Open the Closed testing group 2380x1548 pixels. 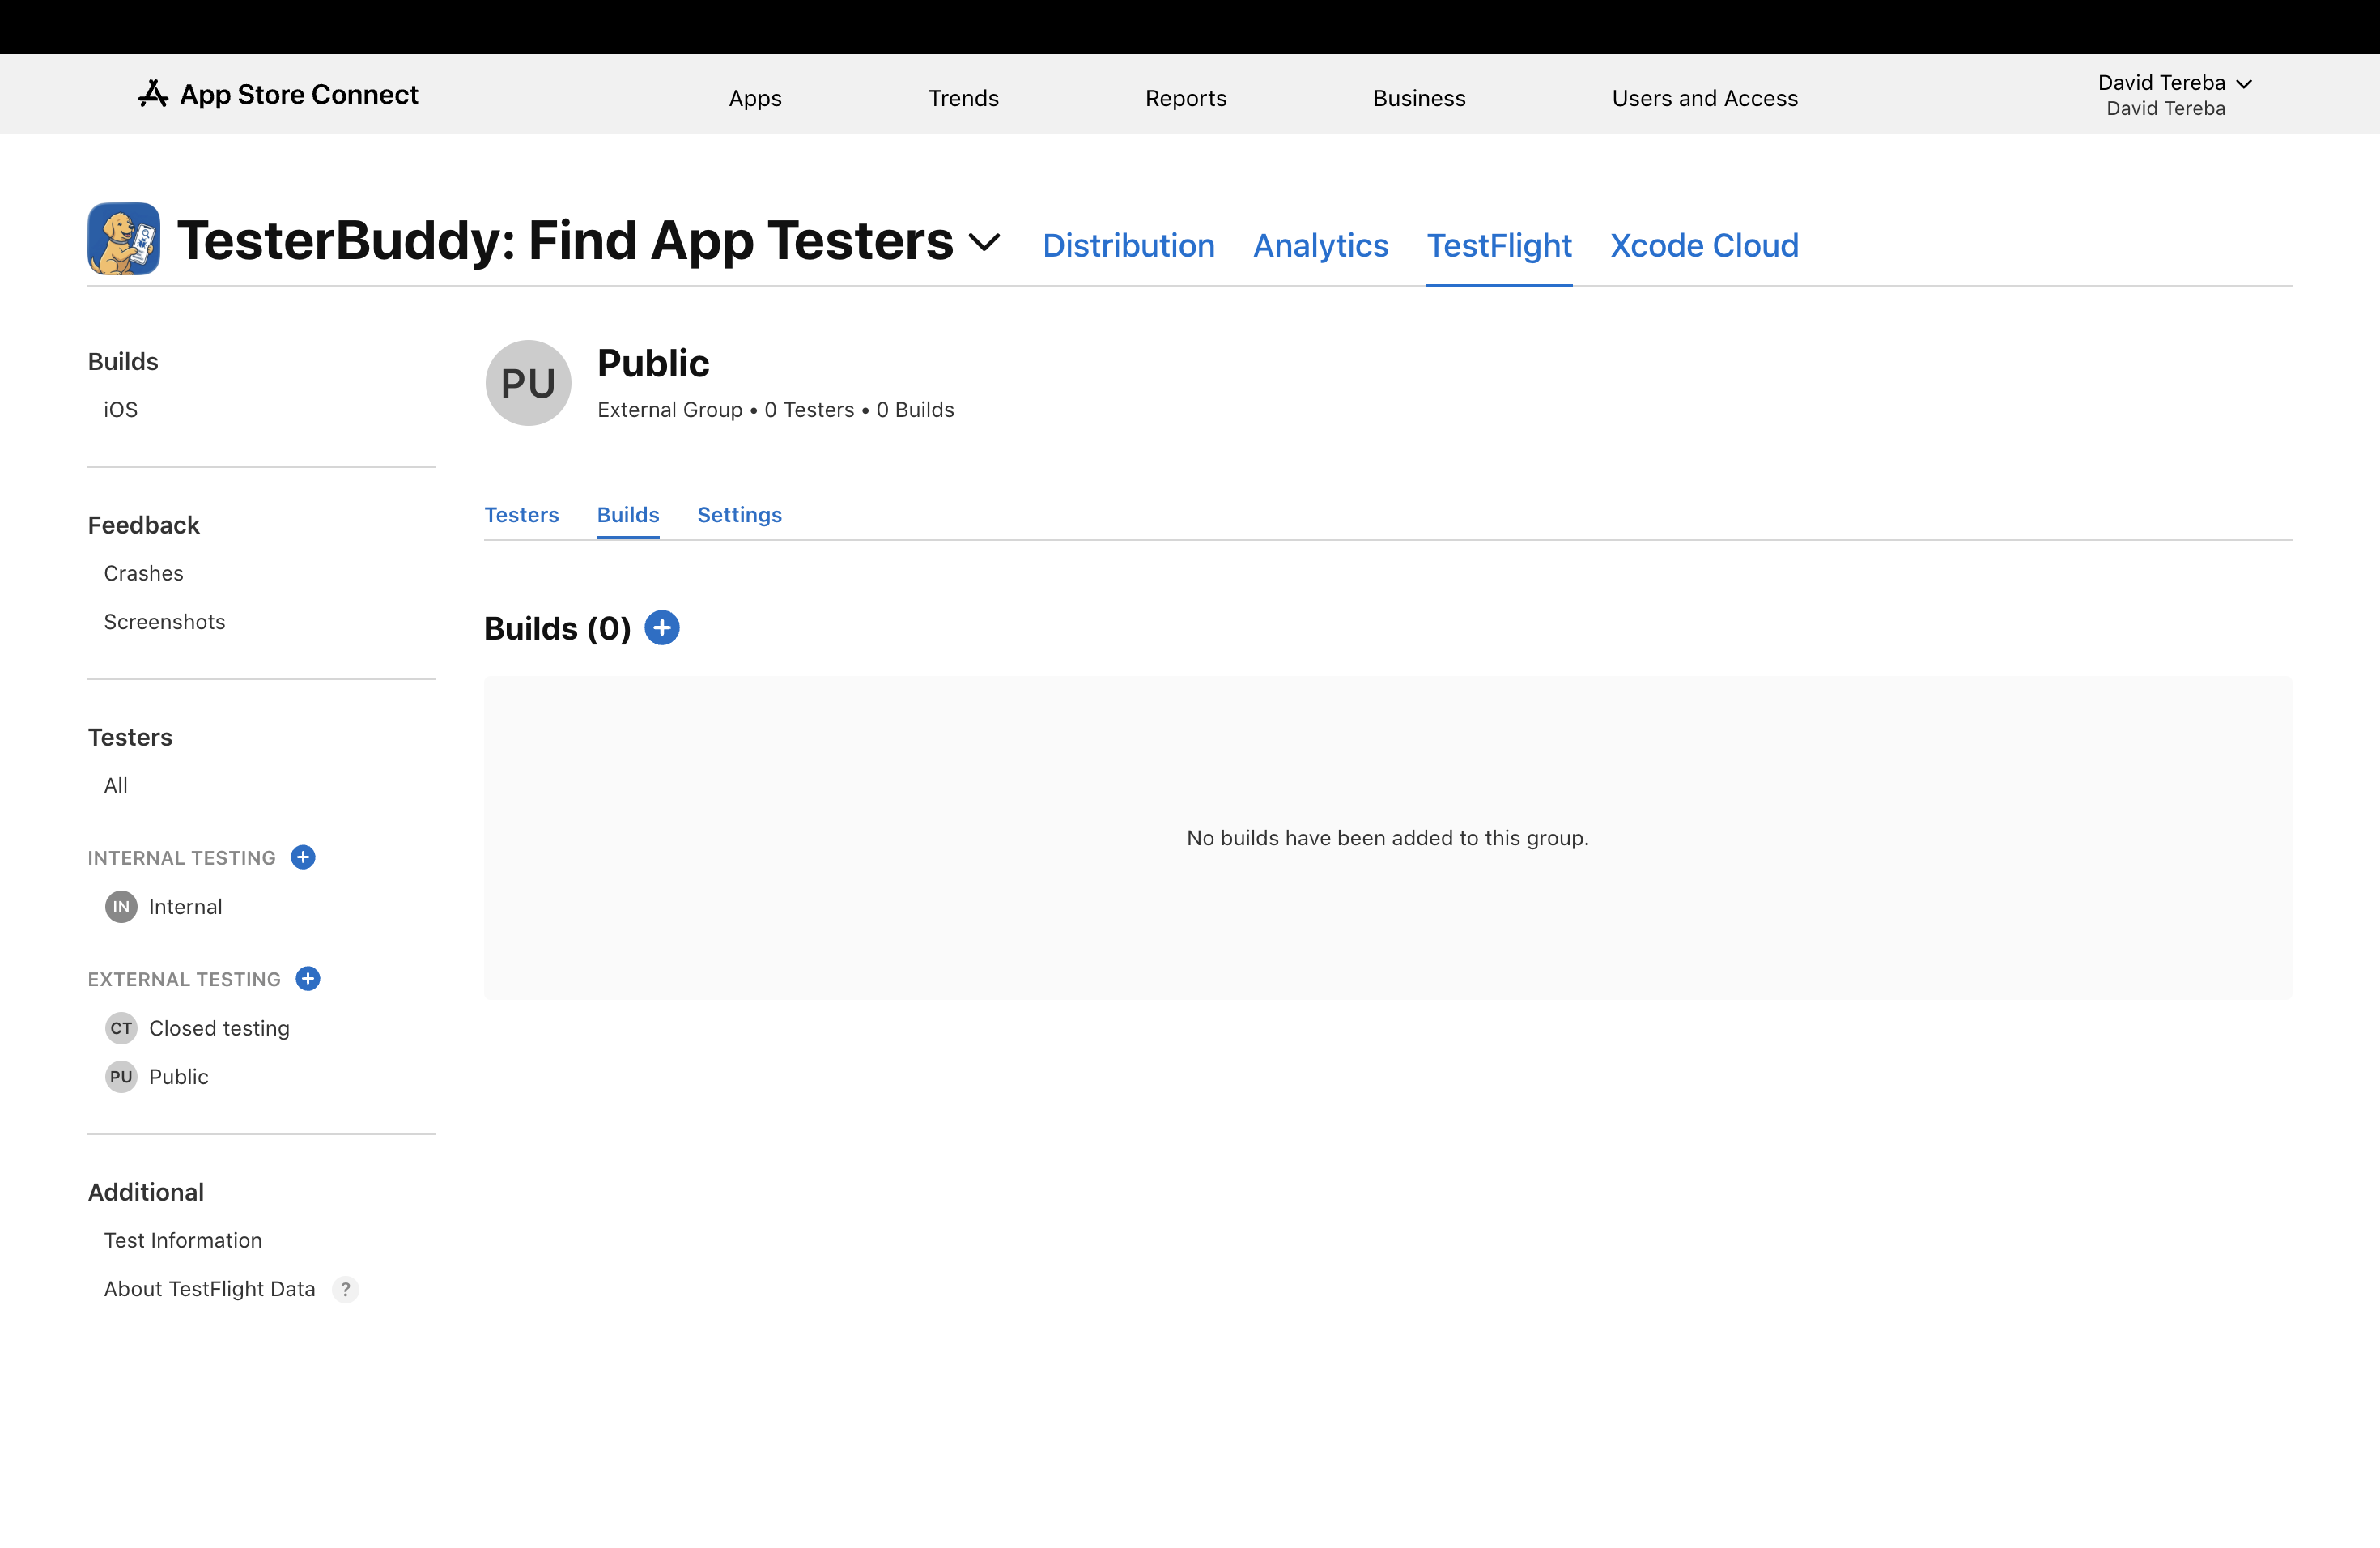219,1028
